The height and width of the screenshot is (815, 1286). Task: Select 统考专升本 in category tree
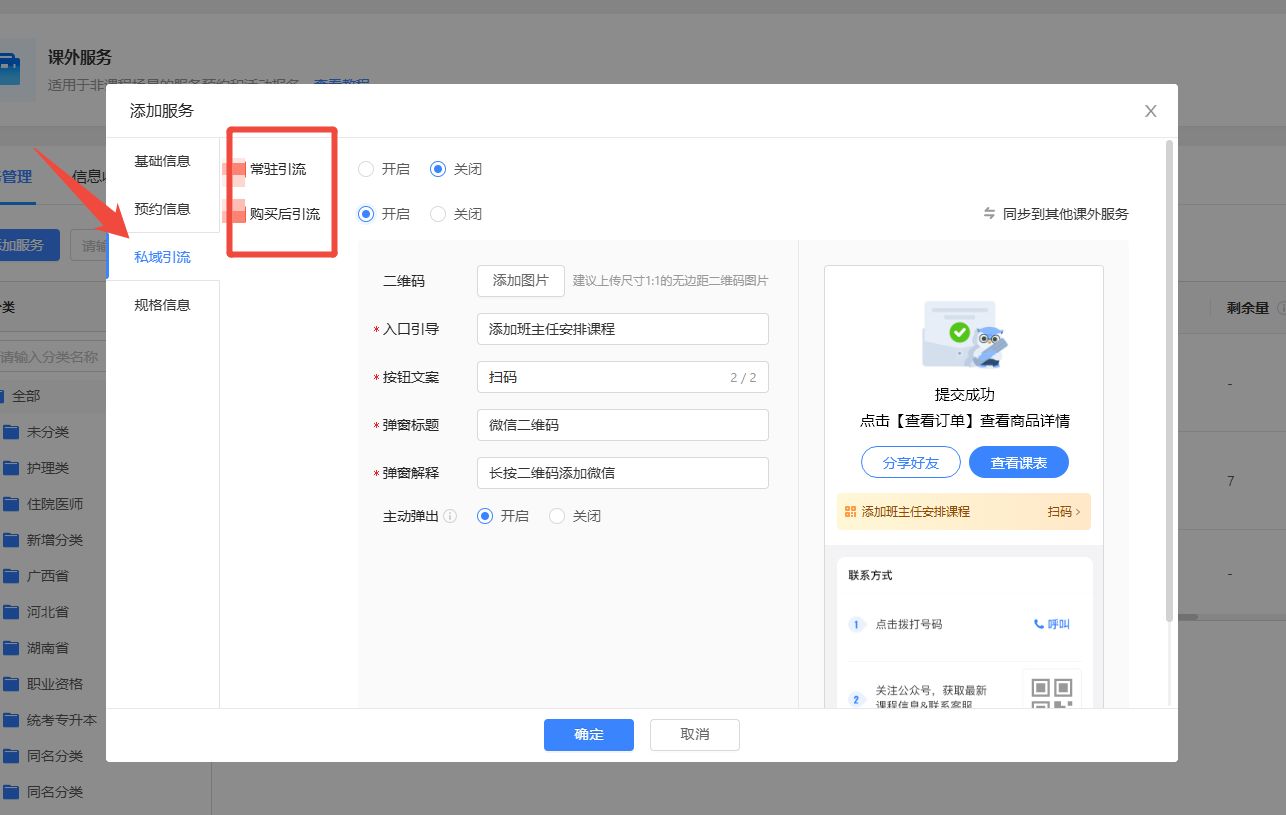coord(62,720)
